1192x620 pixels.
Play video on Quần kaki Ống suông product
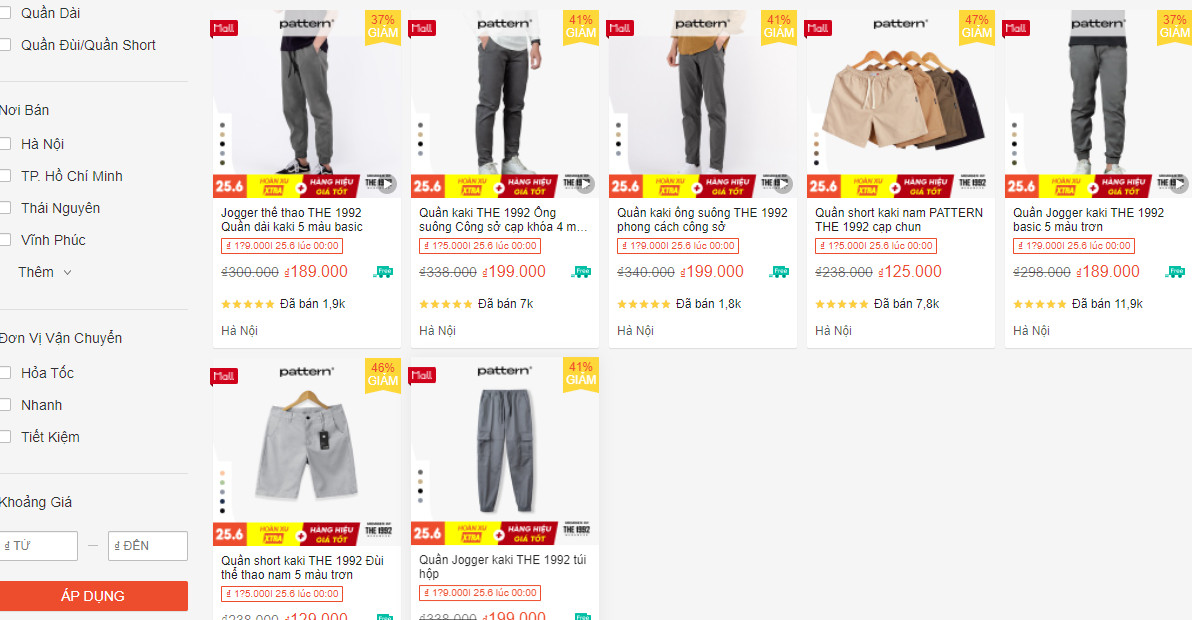click(x=585, y=184)
